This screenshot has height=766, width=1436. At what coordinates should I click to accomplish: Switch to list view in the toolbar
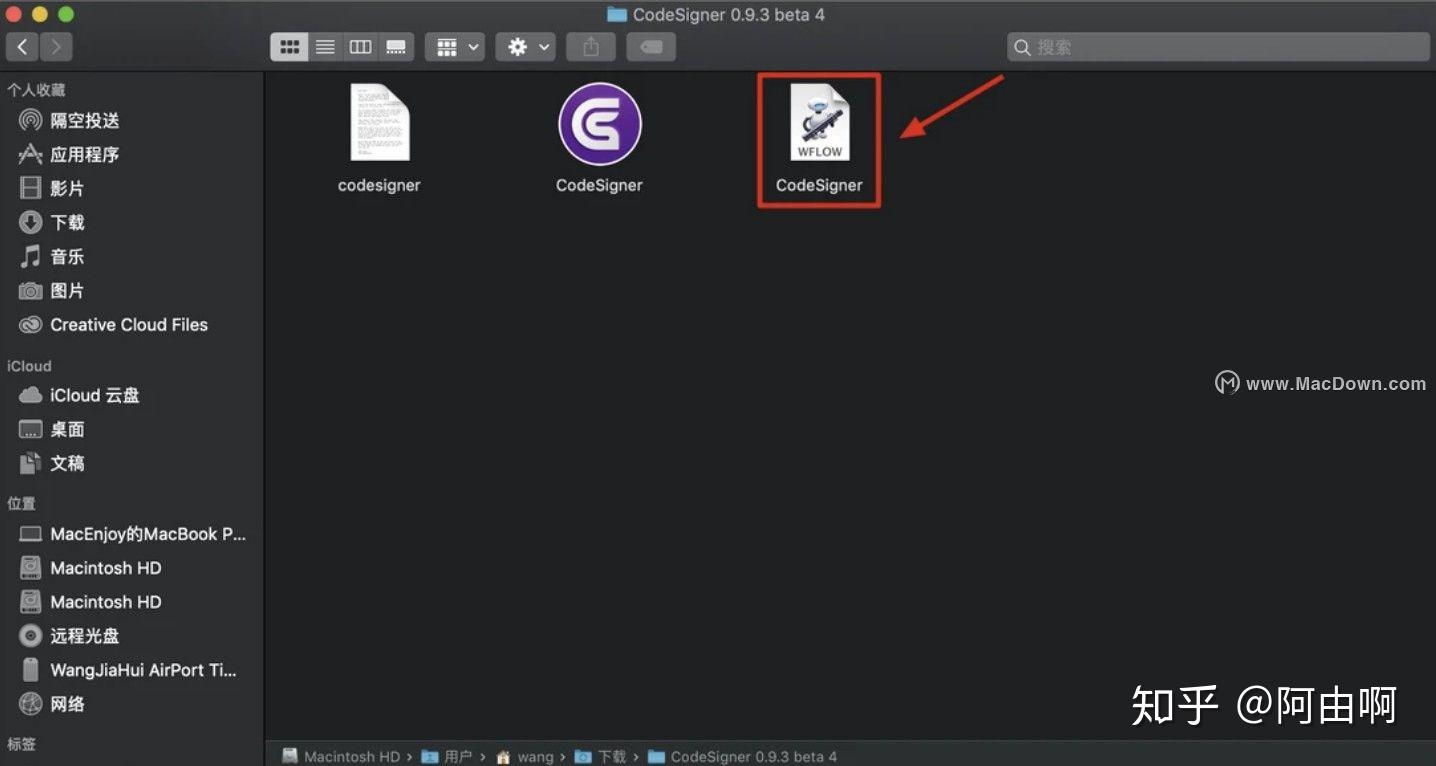pos(324,46)
